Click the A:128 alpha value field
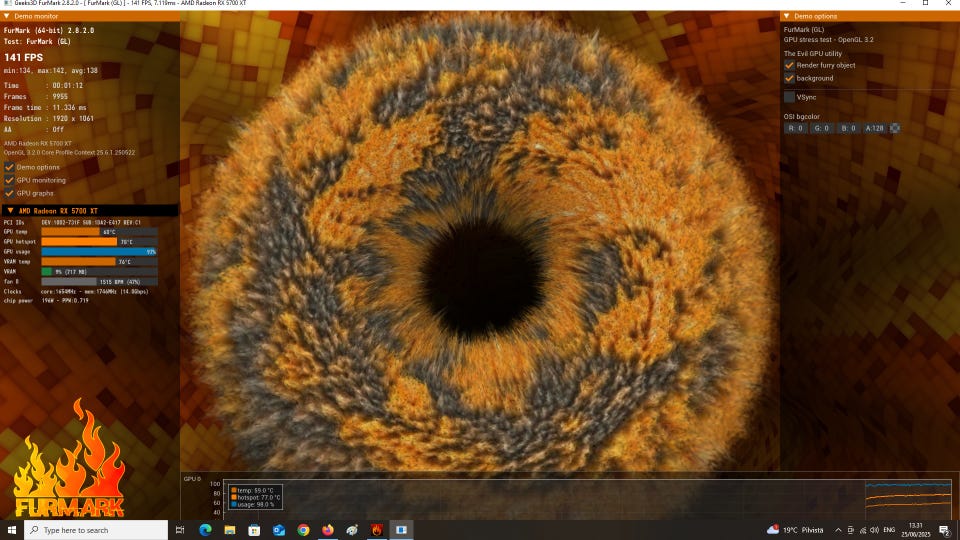This screenshot has width=960, height=540. coord(874,128)
